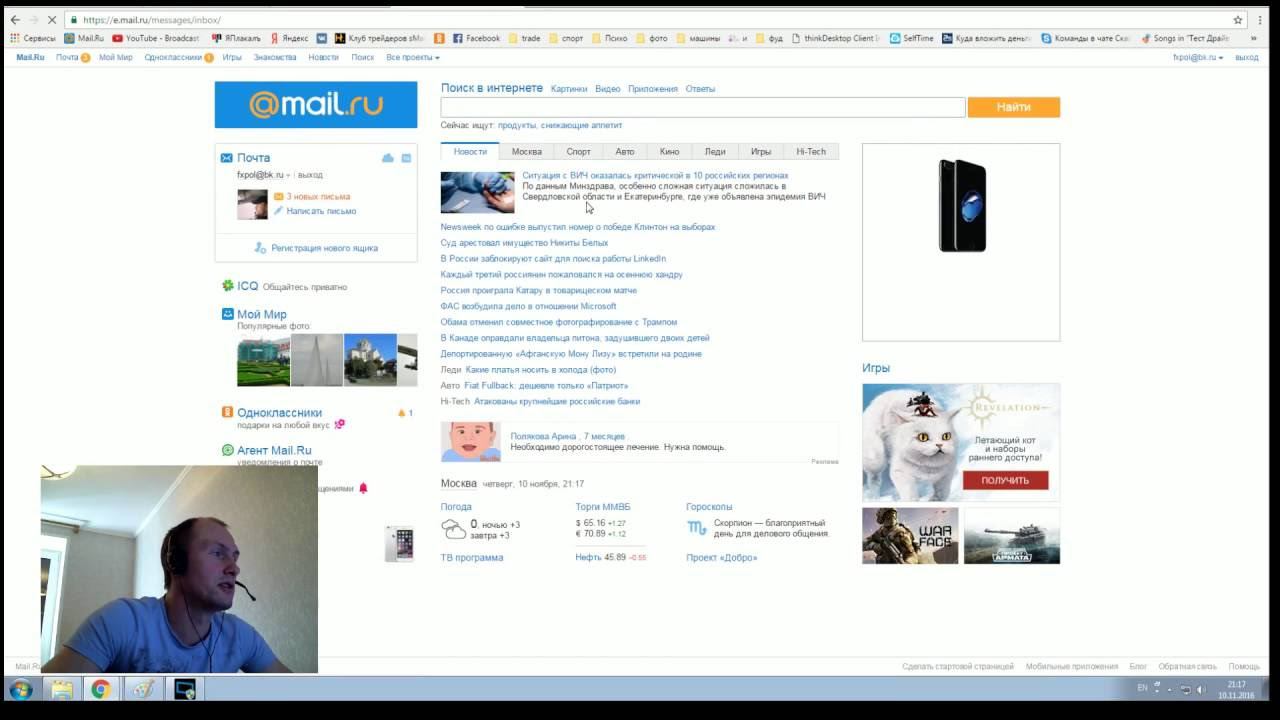The width and height of the screenshot is (1280, 720).
Task: Switch to the Hi-Tech news tab
Action: tap(811, 152)
